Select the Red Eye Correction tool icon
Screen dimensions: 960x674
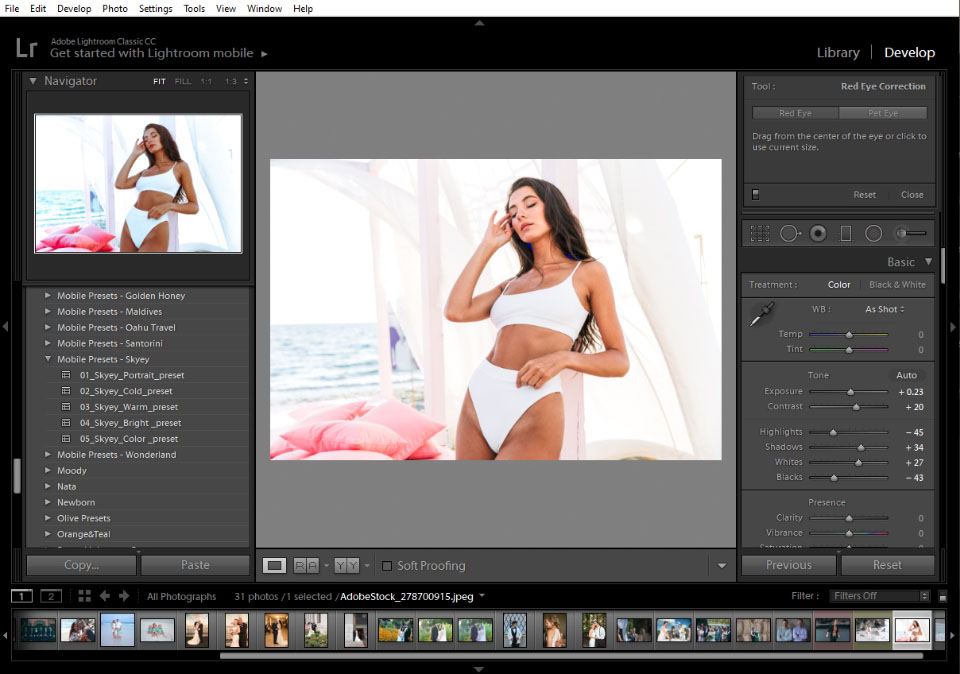(x=818, y=233)
